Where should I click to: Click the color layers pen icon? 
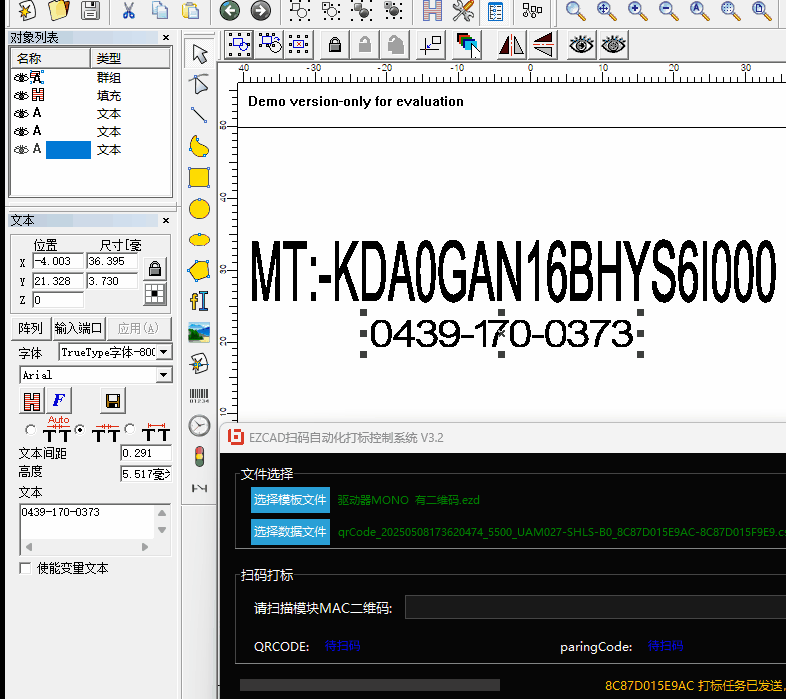pyautogui.click(x=468, y=45)
